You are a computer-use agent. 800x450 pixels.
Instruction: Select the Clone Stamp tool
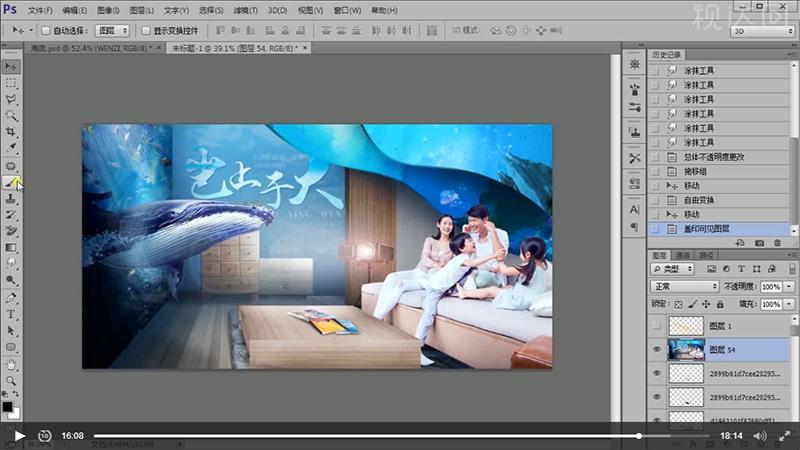click(10, 198)
